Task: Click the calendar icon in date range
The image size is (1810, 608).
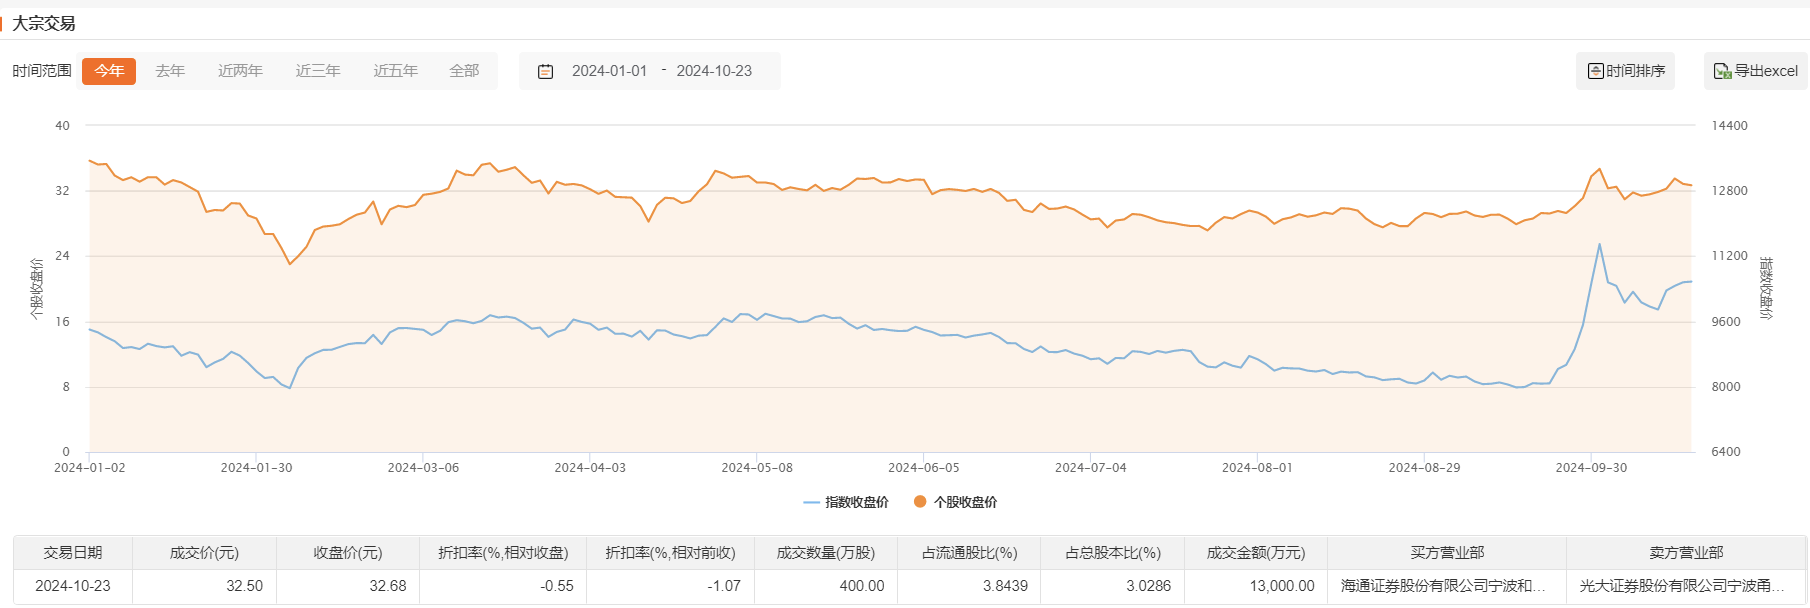Action: point(545,71)
